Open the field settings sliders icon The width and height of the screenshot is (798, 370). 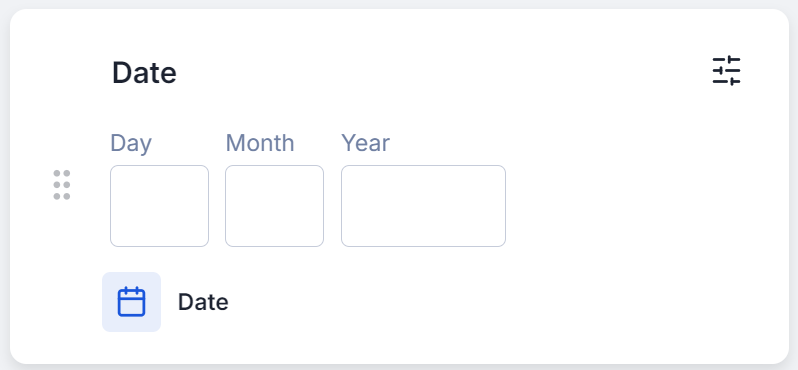click(x=726, y=71)
